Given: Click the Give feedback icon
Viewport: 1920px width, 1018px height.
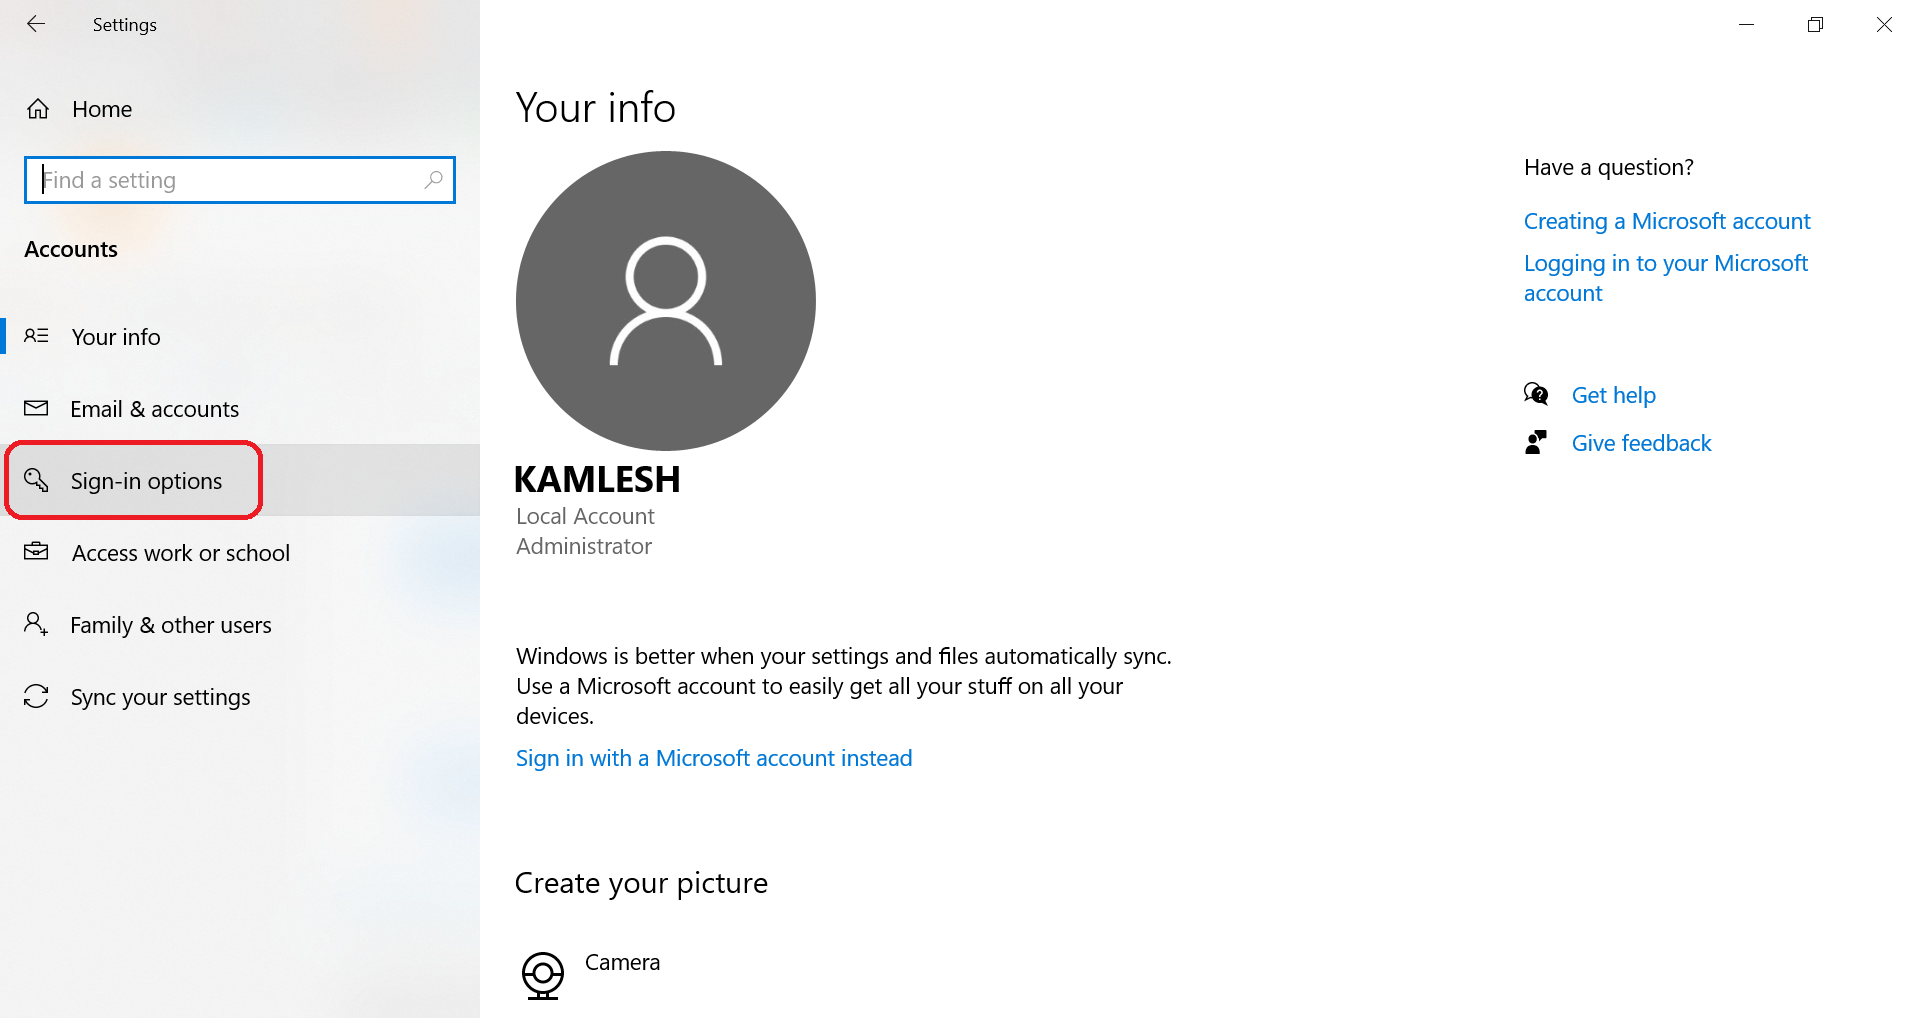Looking at the screenshot, I should (x=1537, y=442).
